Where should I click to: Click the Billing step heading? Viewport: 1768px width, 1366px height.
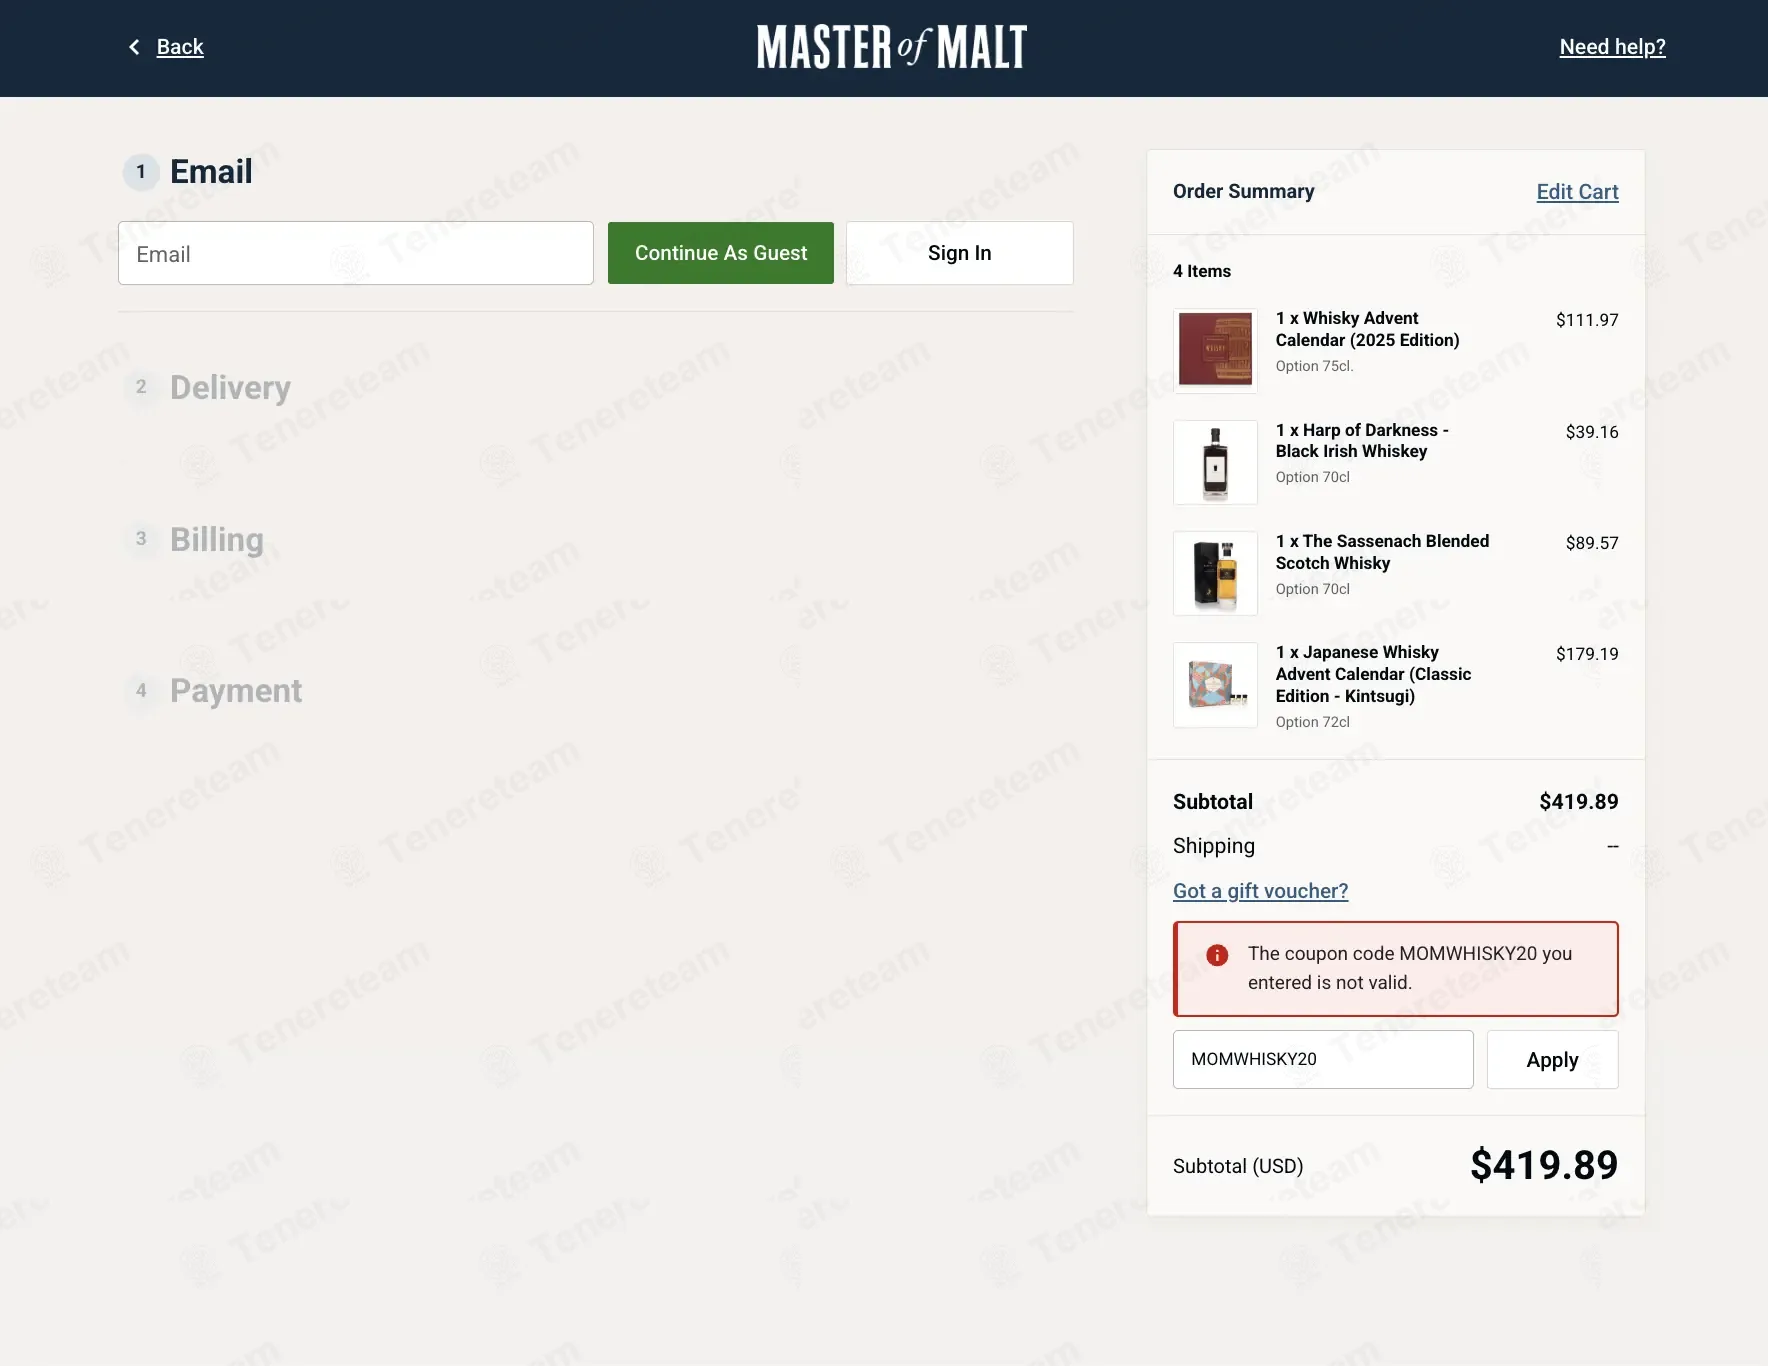click(x=217, y=539)
